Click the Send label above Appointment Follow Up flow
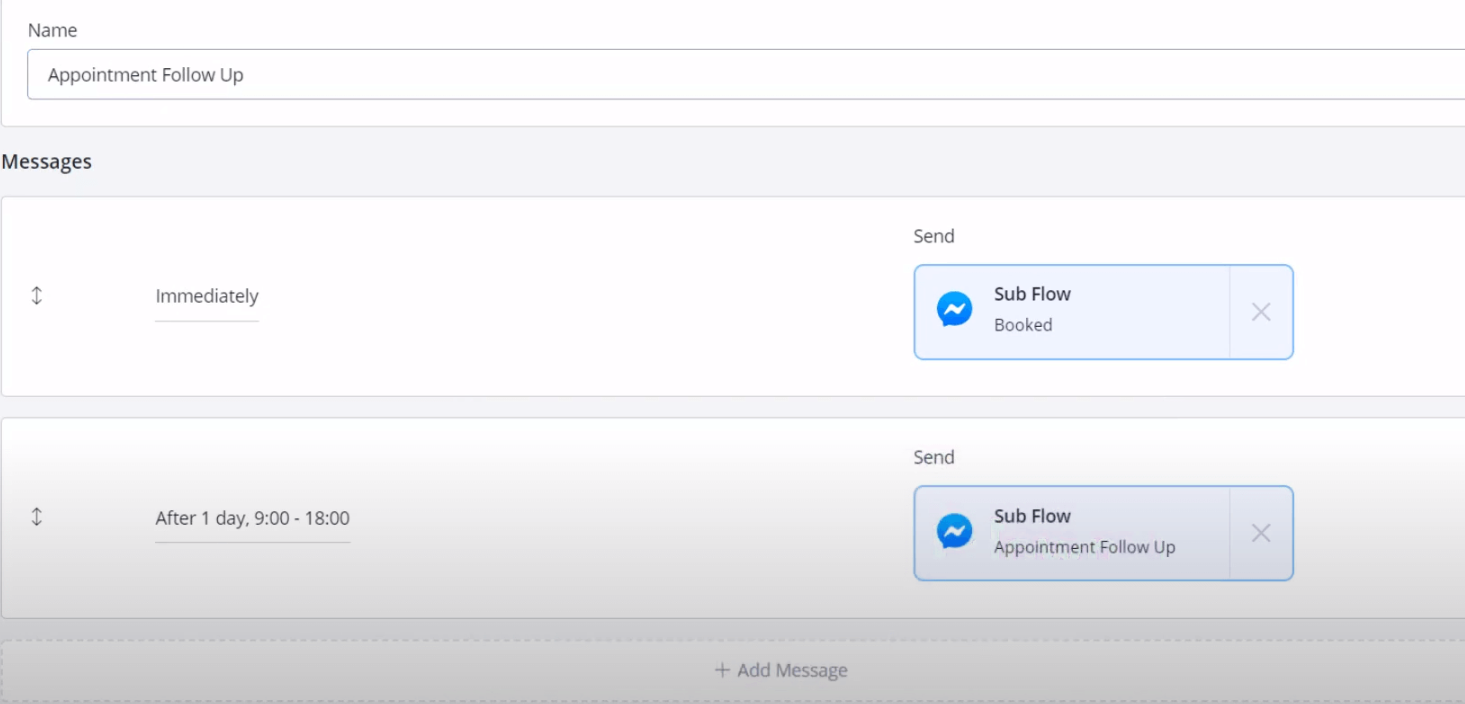Screen dimensions: 1465x704 coord(933,457)
